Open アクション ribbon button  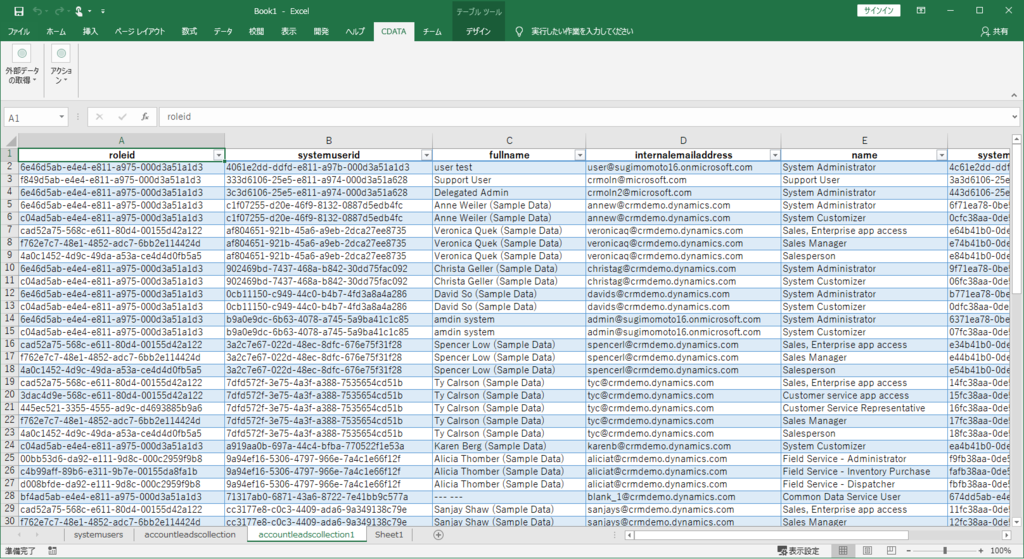pos(61,65)
